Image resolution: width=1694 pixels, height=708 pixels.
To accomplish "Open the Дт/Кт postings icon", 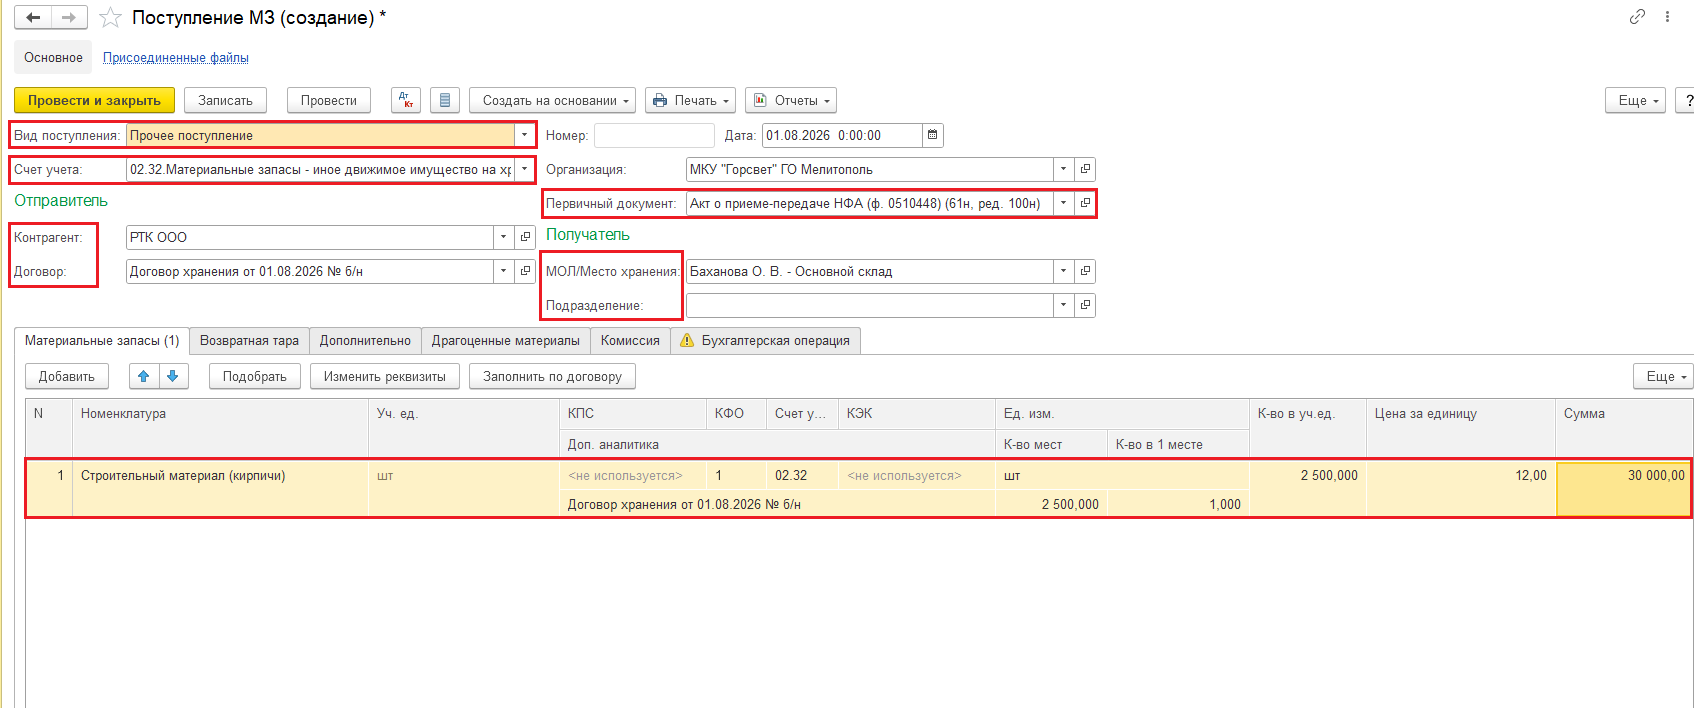I will coord(406,100).
